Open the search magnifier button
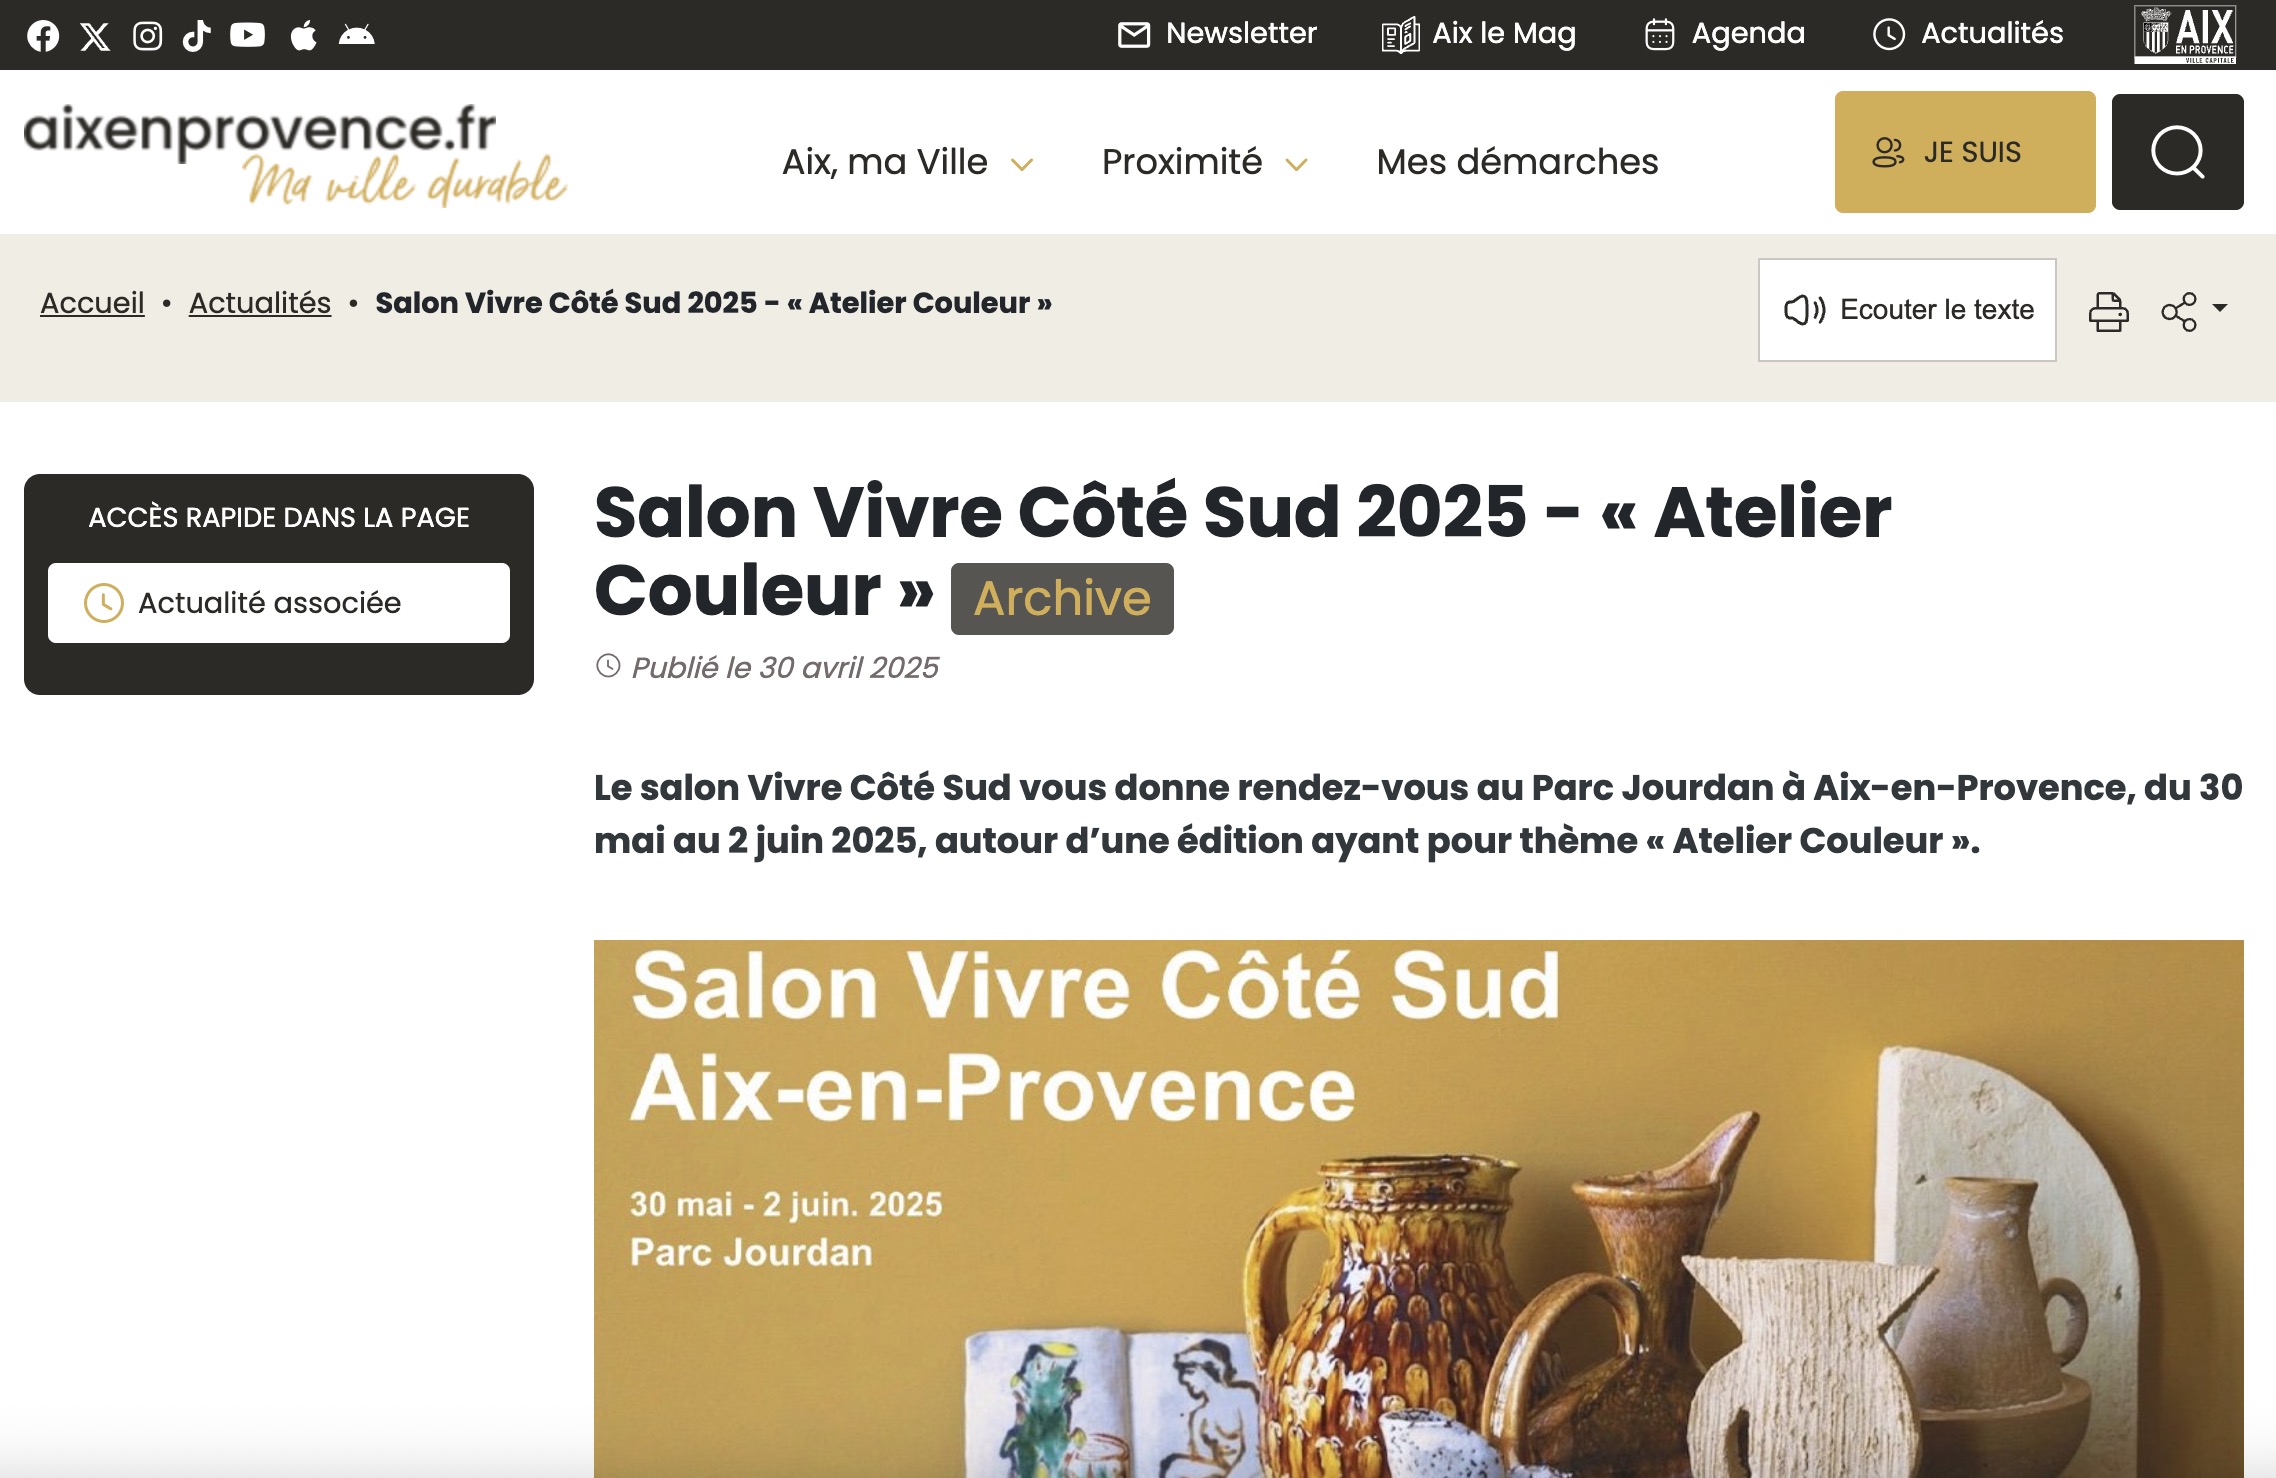The height and width of the screenshot is (1478, 2276). [x=2177, y=152]
